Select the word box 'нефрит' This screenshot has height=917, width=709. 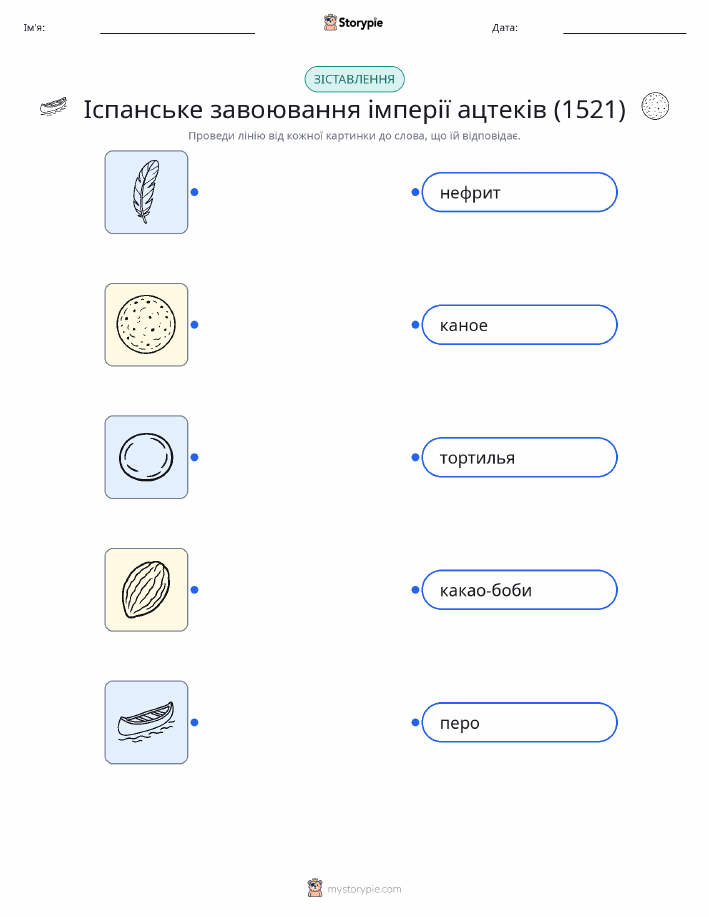pos(519,192)
